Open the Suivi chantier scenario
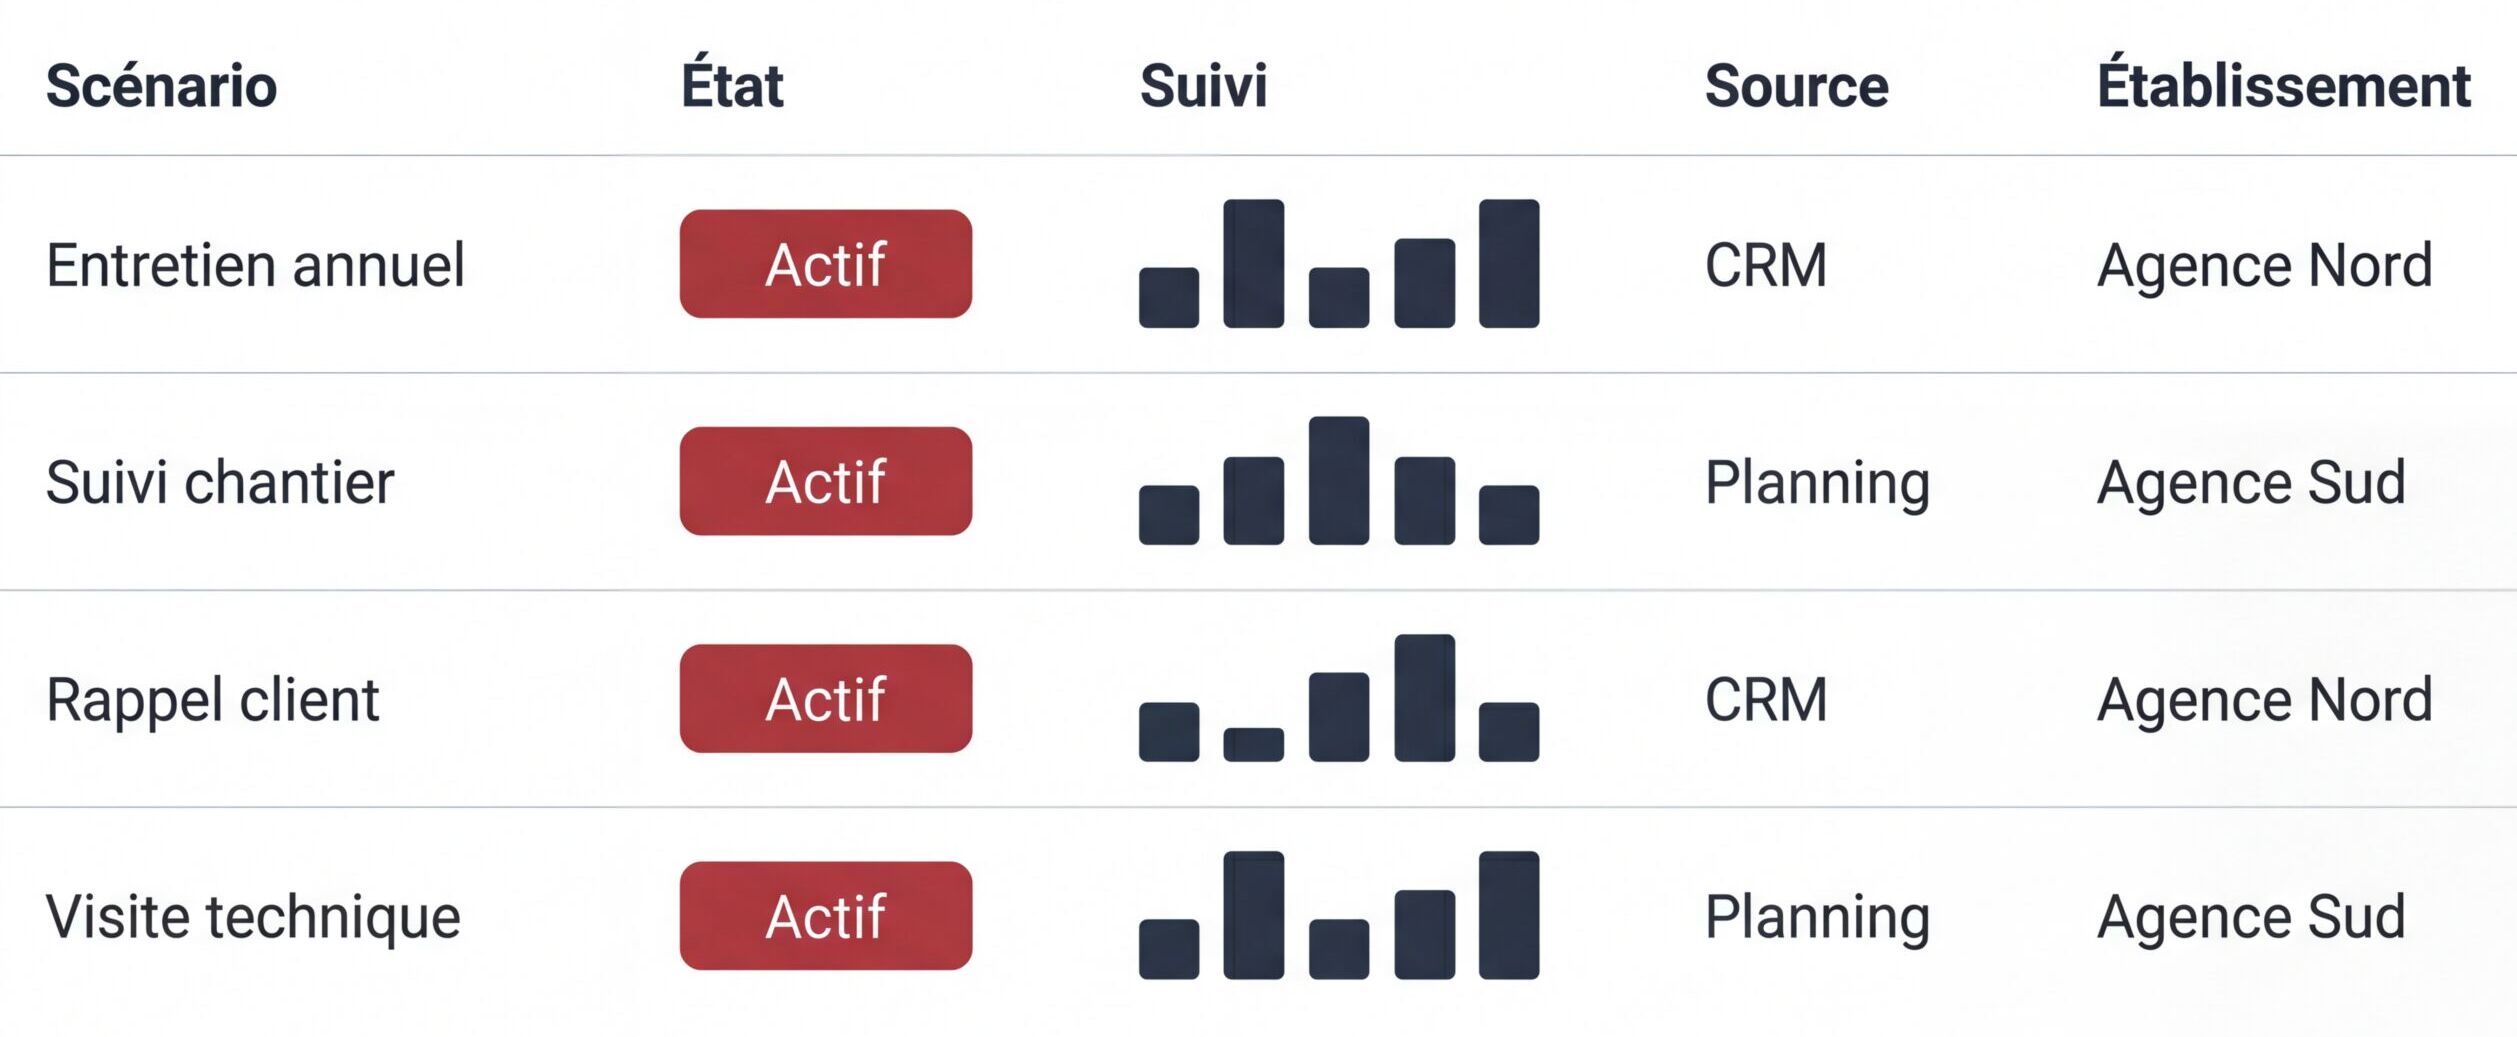This screenshot has height=1037, width=2517. [220, 483]
